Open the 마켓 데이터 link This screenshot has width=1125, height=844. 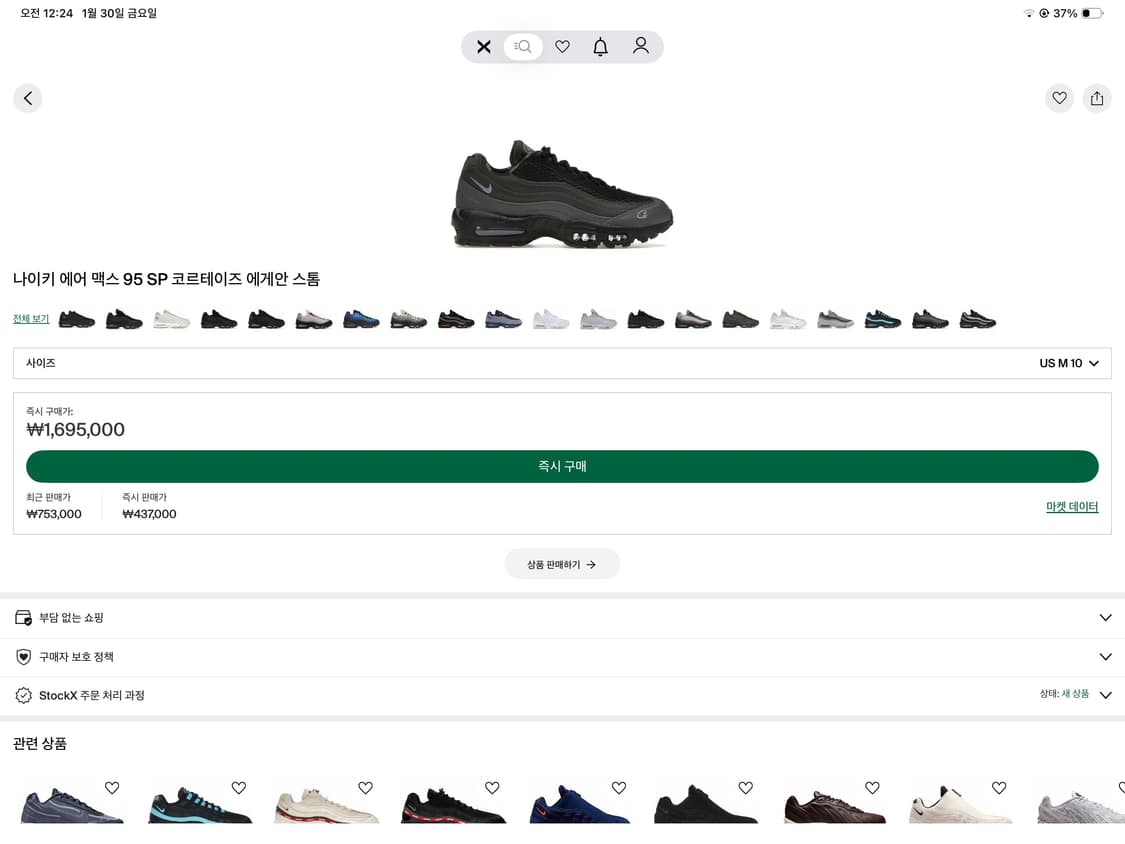[x=1072, y=507]
